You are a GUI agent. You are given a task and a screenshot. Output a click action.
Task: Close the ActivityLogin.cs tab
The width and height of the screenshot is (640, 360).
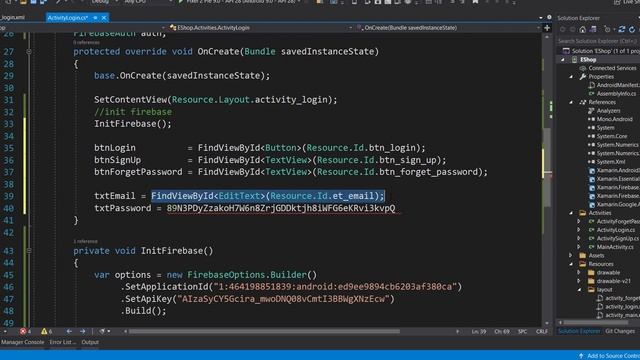point(104,18)
